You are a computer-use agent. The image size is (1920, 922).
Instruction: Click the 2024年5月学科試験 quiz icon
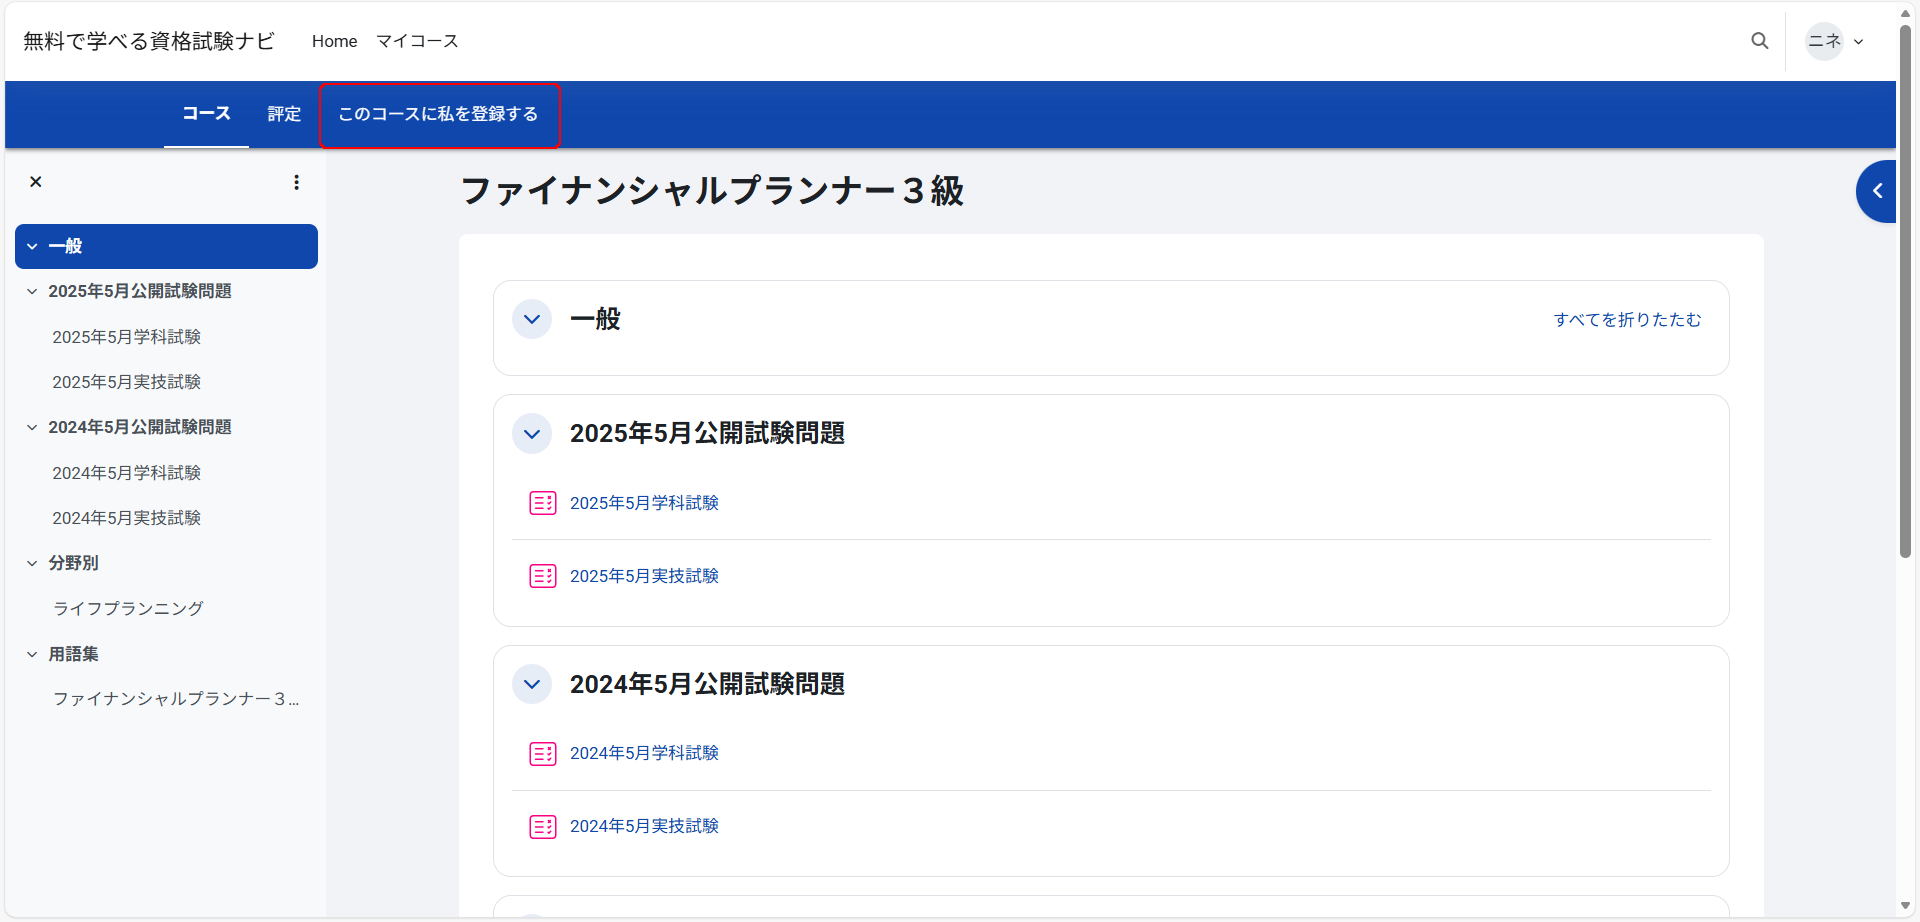(x=542, y=754)
